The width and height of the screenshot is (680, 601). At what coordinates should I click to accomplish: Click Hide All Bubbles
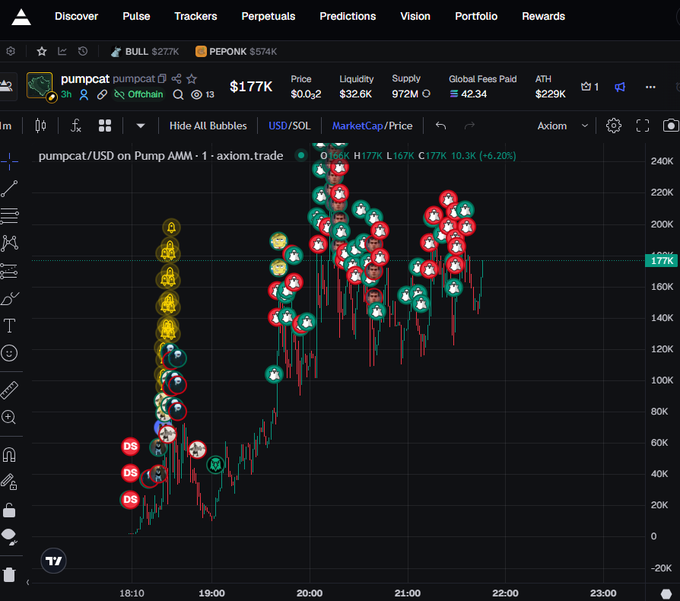click(x=208, y=126)
